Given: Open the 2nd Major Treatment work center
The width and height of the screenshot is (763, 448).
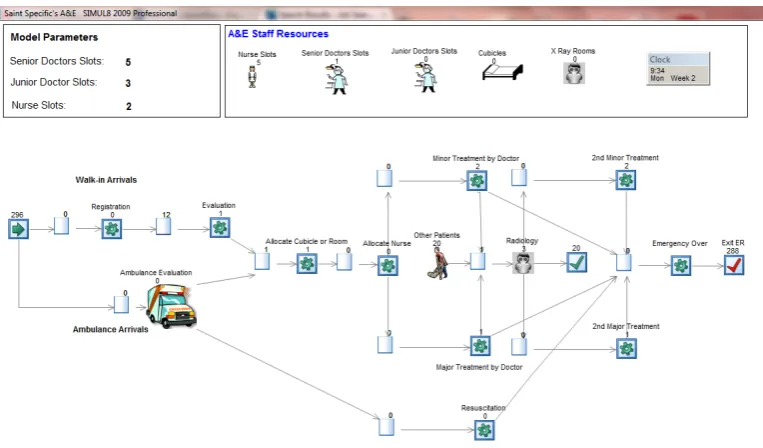Looking at the screenshot, I should click(x=626, y=348).
